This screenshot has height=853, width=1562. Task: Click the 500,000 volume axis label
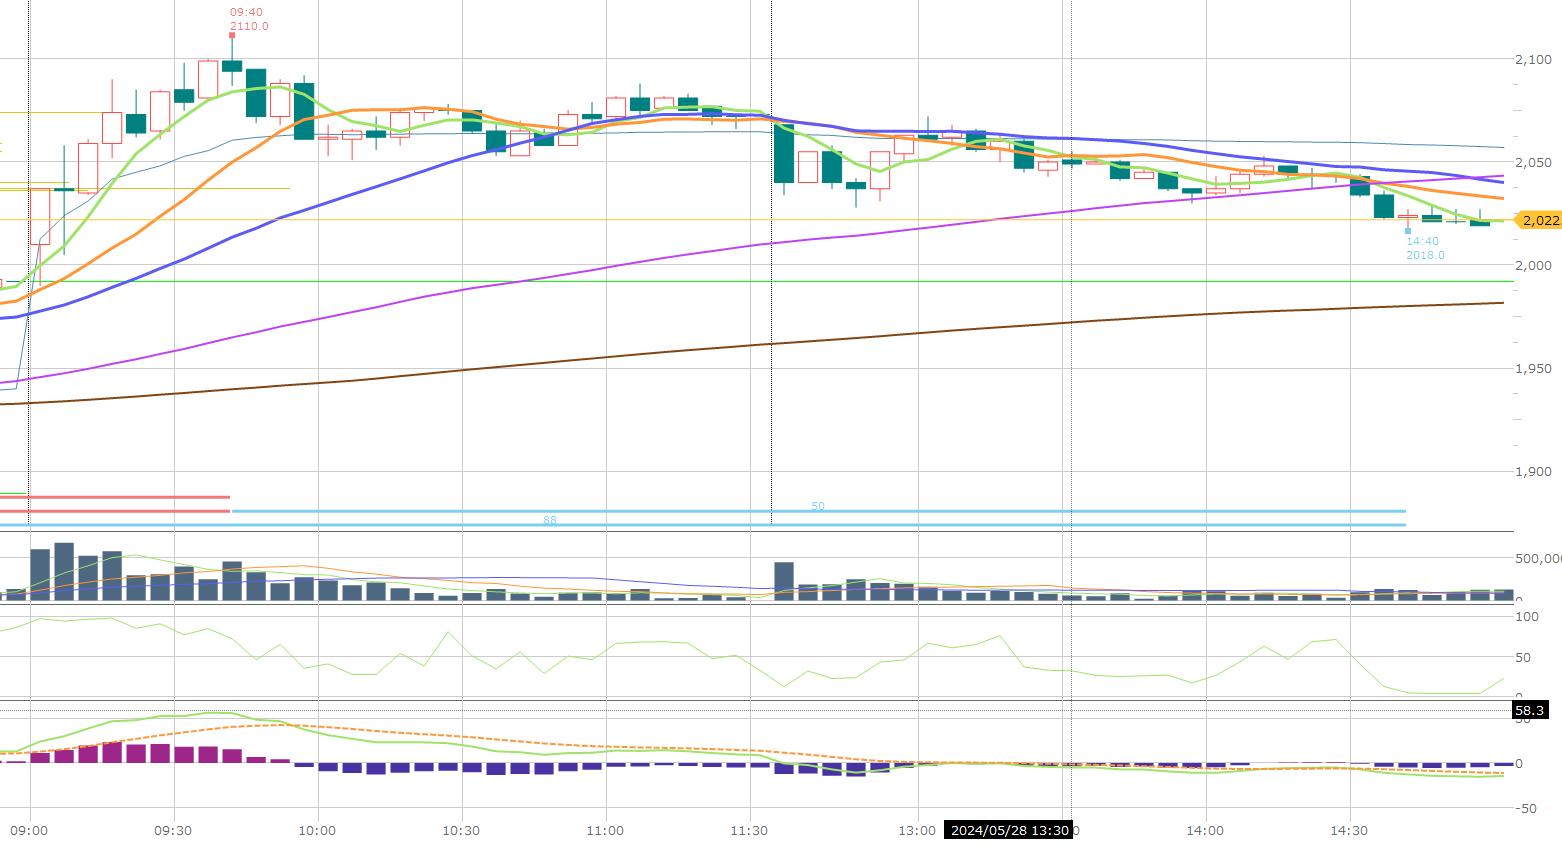pyautogui.click(x=1537, y=558)
